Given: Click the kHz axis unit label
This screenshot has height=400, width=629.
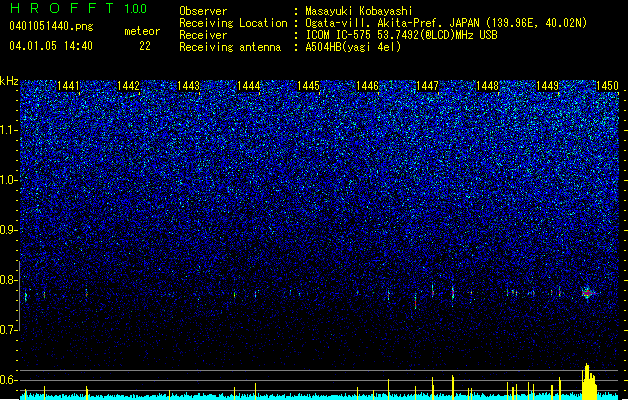Looking at the screenshot, I should [x=9, y=81].
